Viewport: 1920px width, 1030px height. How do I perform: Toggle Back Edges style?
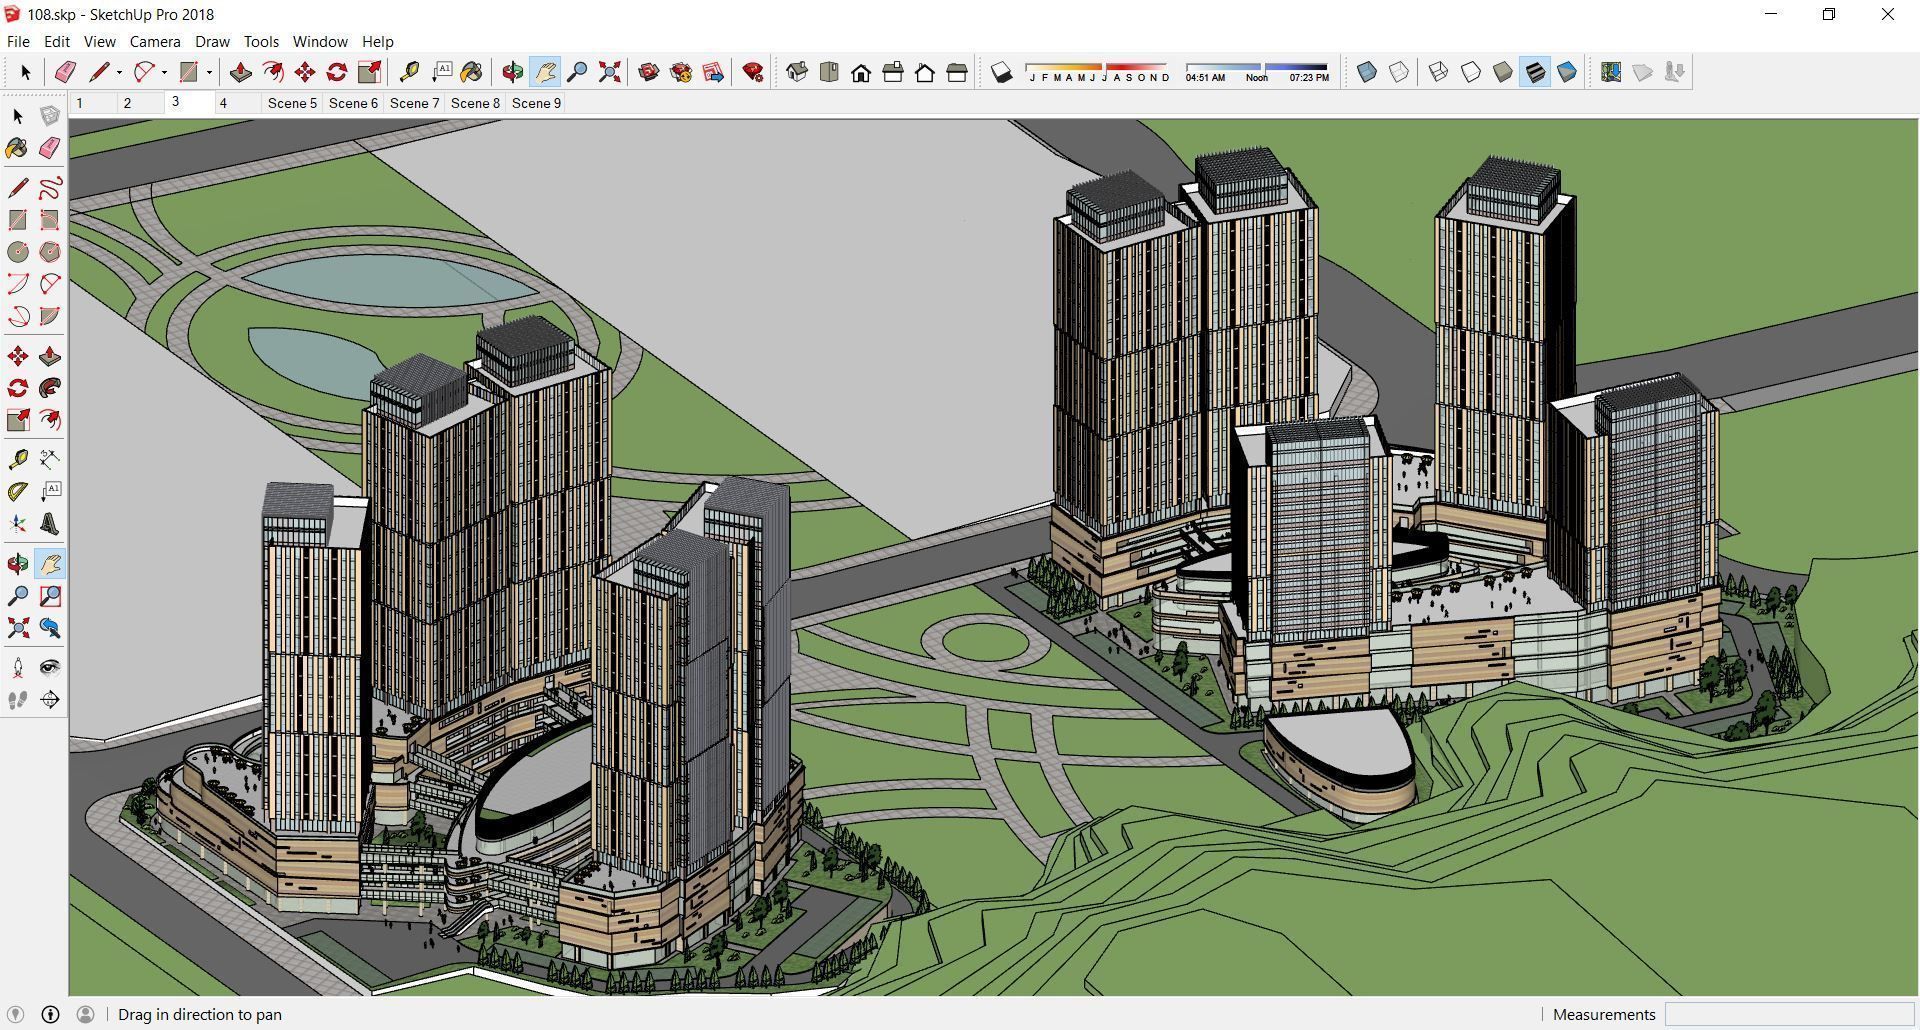pos(1399,72)
